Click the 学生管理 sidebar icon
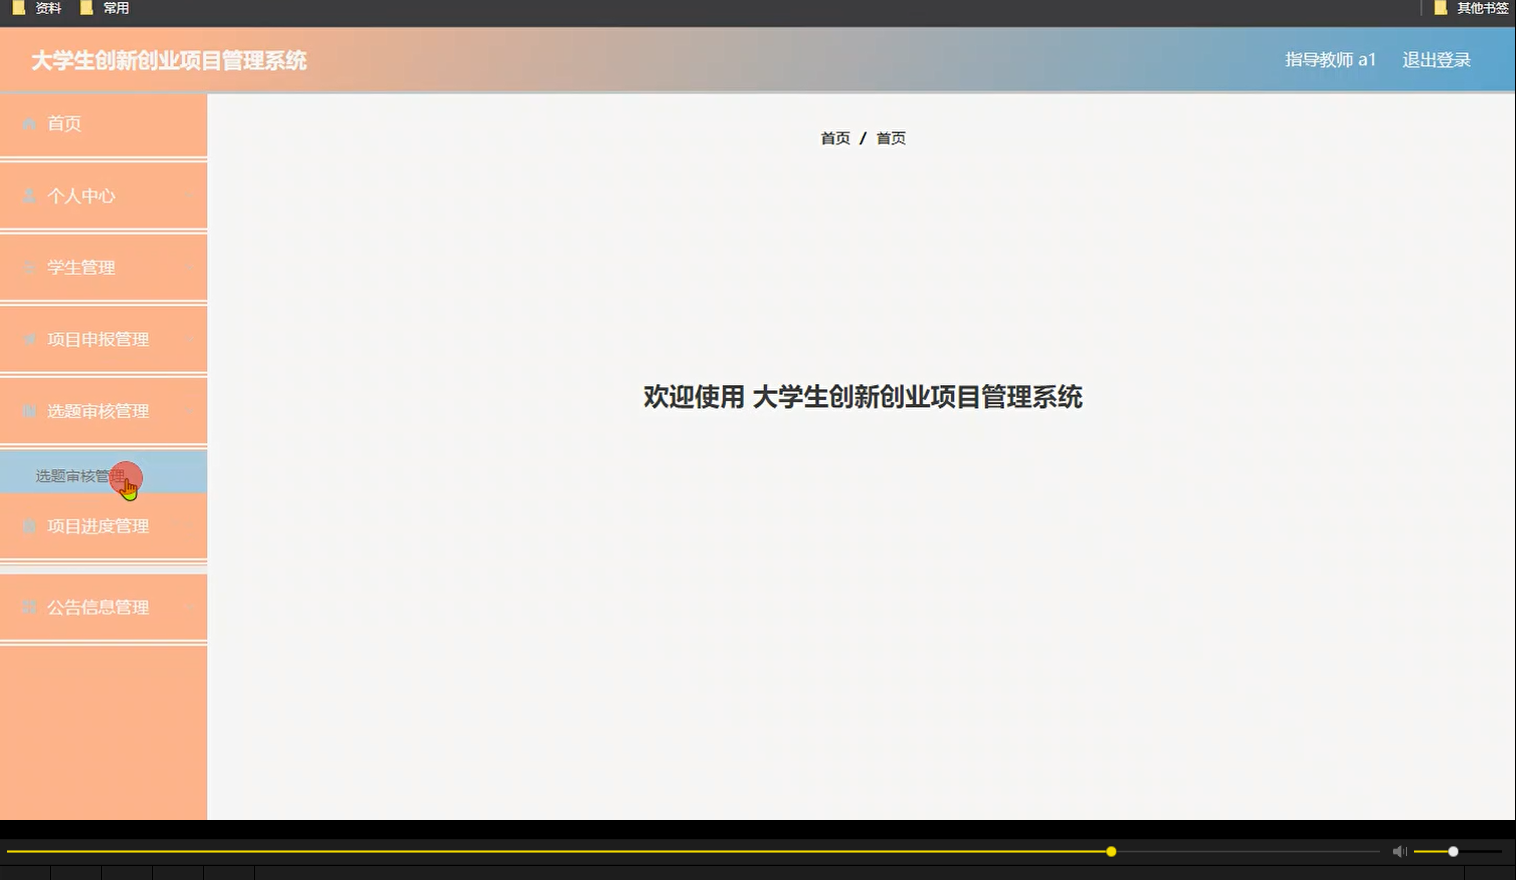The width and height of the screenshot is (1516, 880). click(28, 267)
